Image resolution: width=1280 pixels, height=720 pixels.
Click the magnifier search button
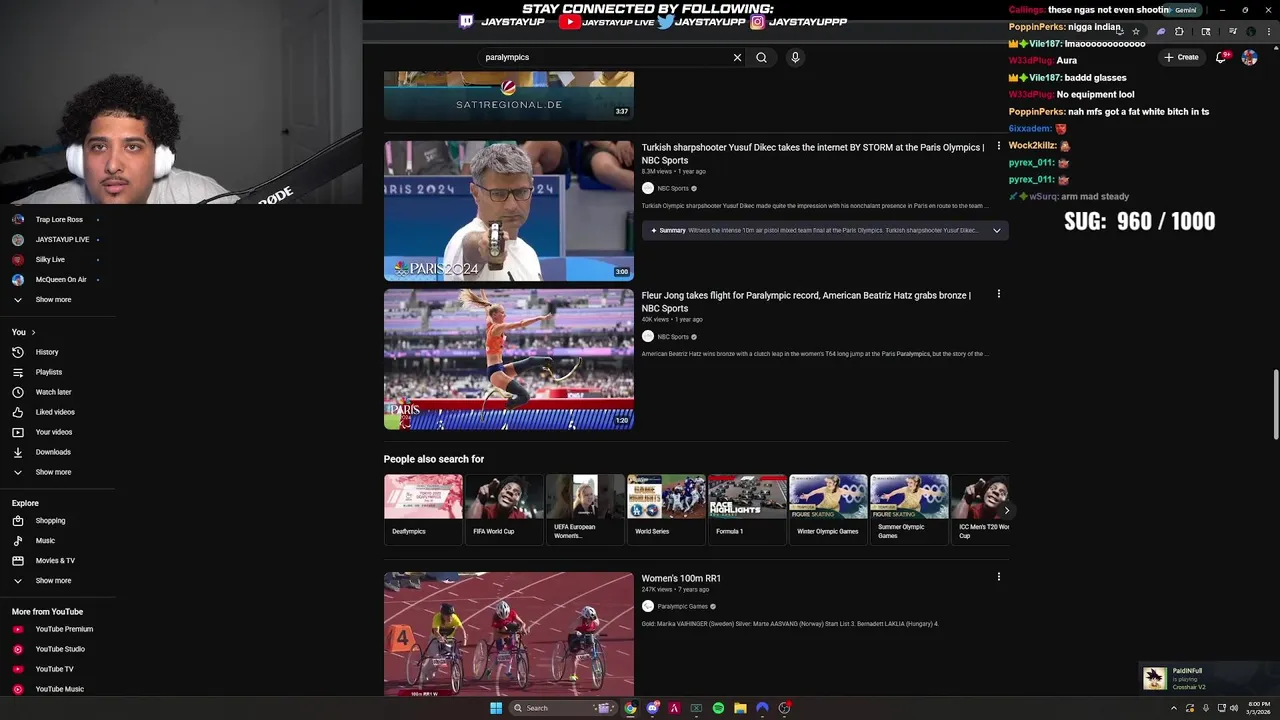(761, 57)
